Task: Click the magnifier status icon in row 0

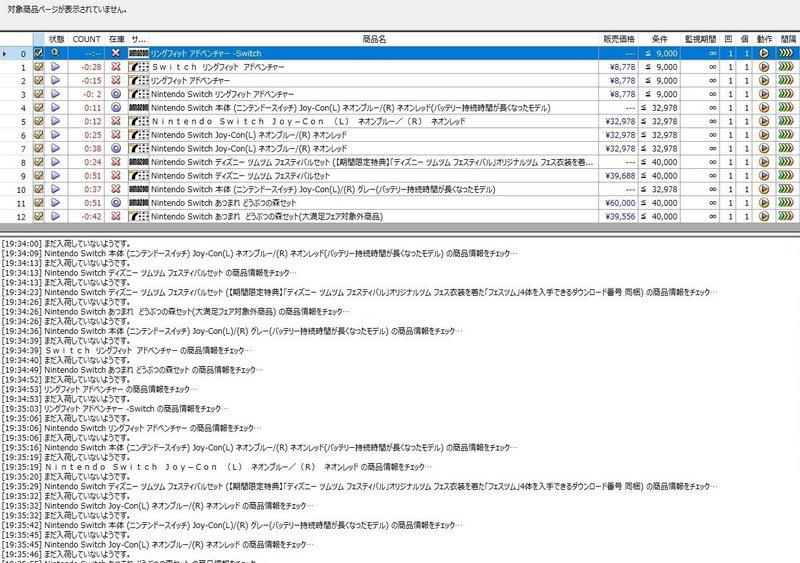Action: [x=56, y=53]
